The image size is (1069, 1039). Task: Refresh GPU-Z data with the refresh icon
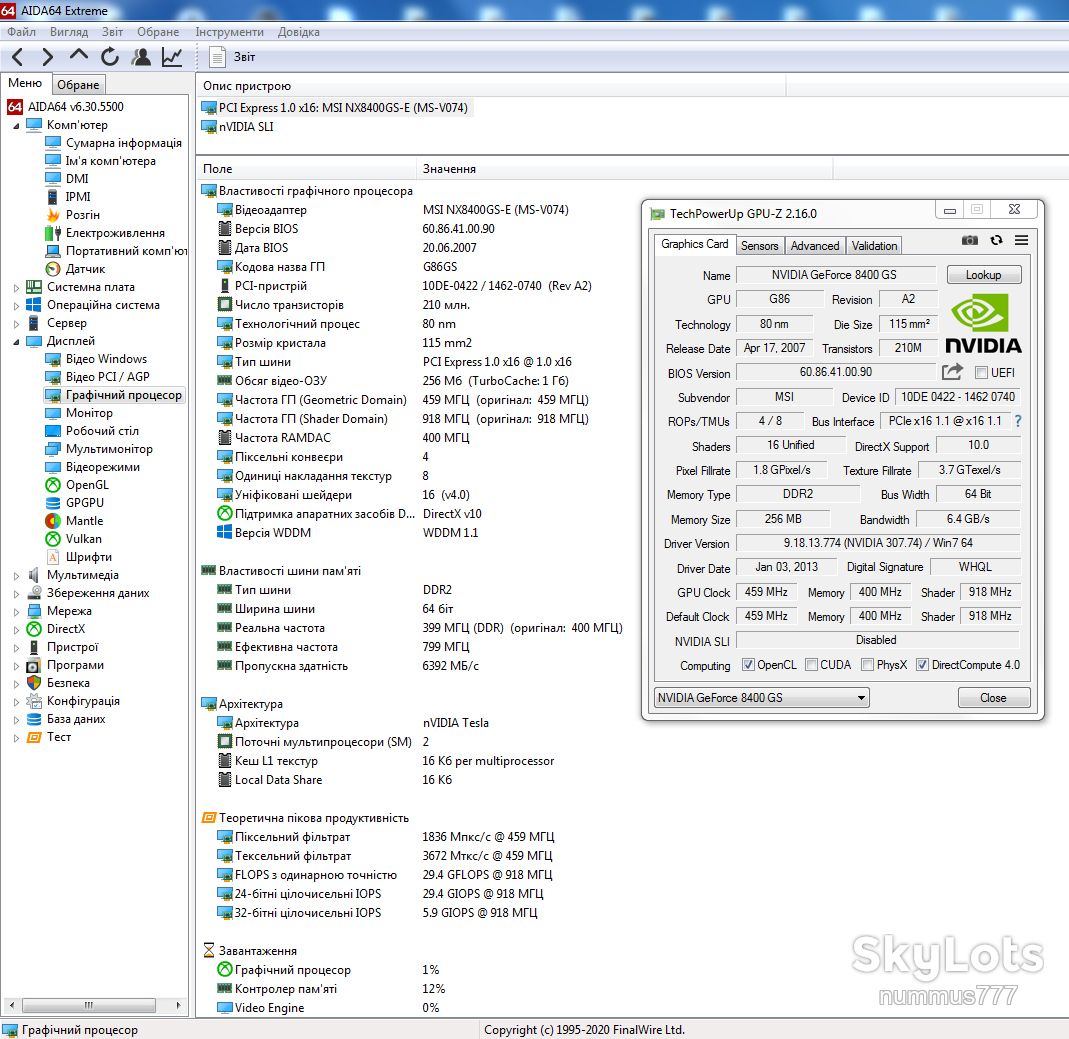coord(996,240)
